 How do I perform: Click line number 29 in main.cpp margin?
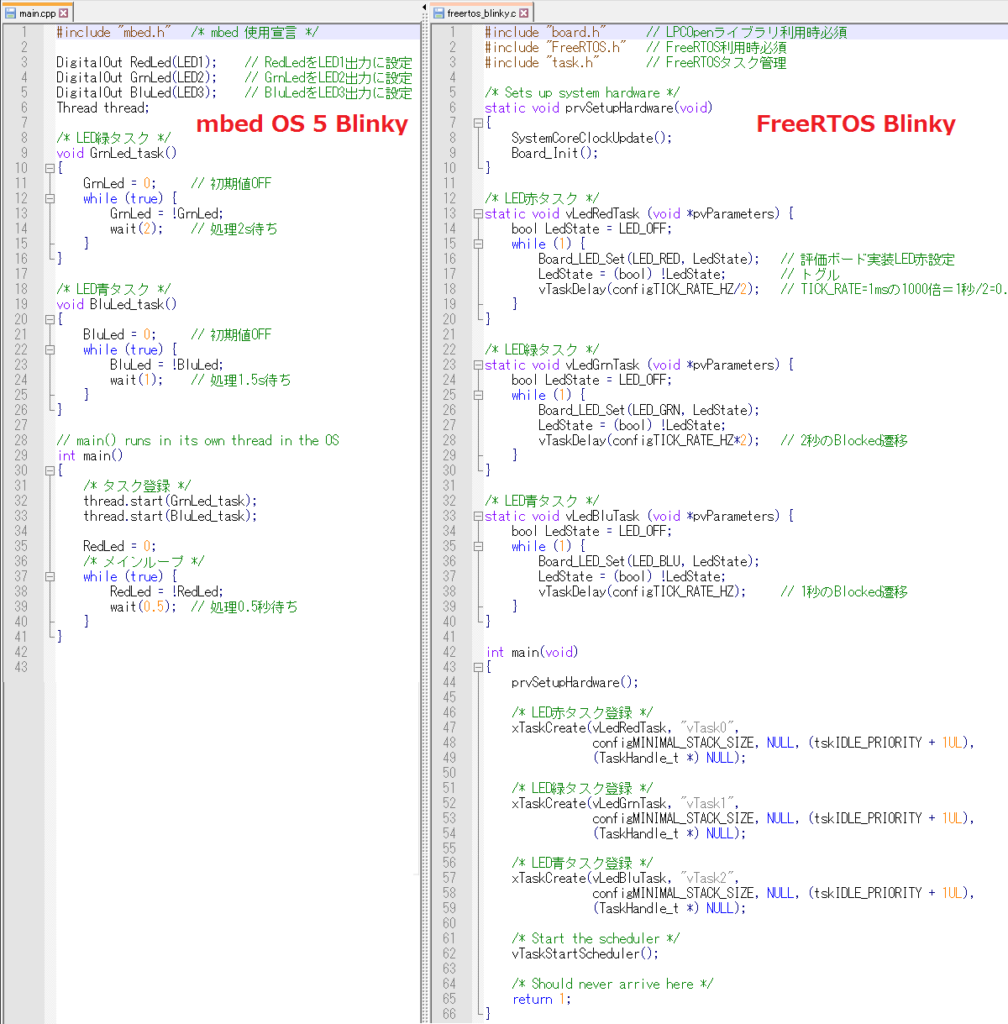click(22, 455)
